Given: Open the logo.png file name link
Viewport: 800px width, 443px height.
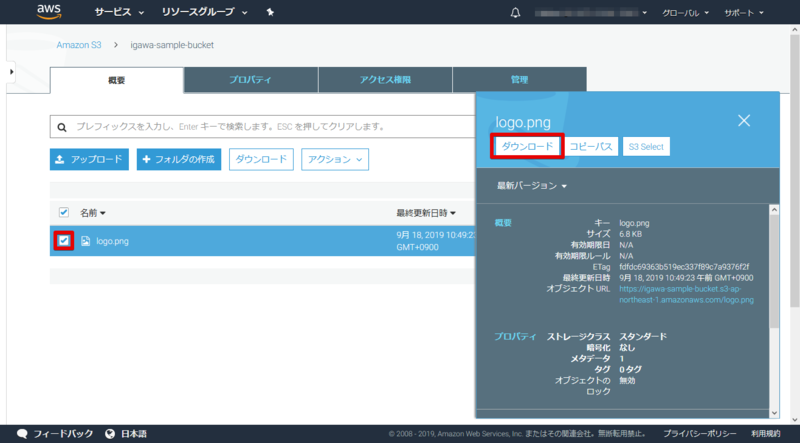Looking at the screenshot, I should pyautogui.click(x=112, y=241).
